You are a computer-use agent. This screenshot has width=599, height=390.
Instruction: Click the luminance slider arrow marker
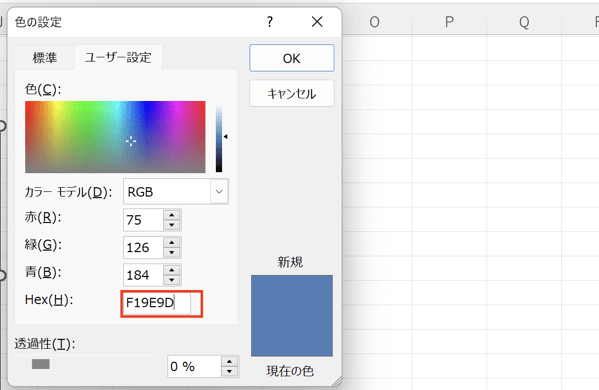pyautogui.click(x=226, y=136)
